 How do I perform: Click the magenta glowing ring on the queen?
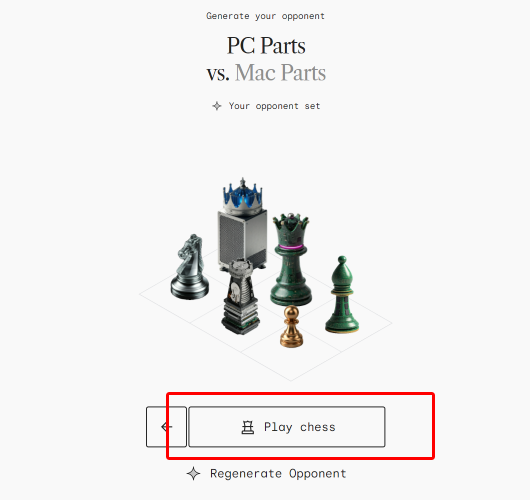click(291, 247)
